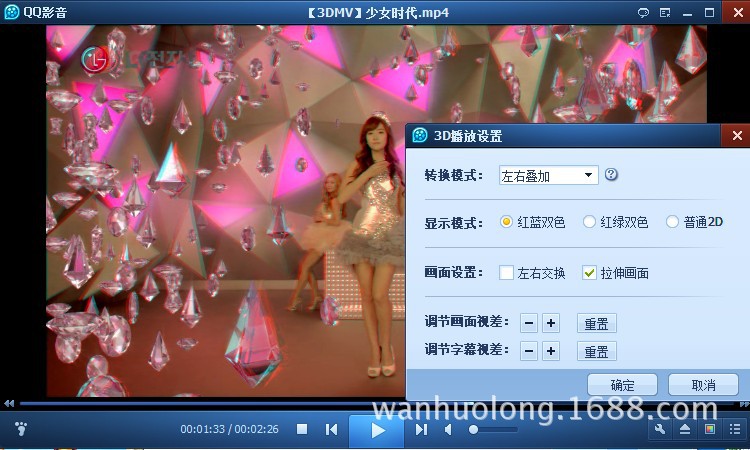Enable the 左右交换 checkbox
This screenshot has height=450, width=750.
(506, 273)
